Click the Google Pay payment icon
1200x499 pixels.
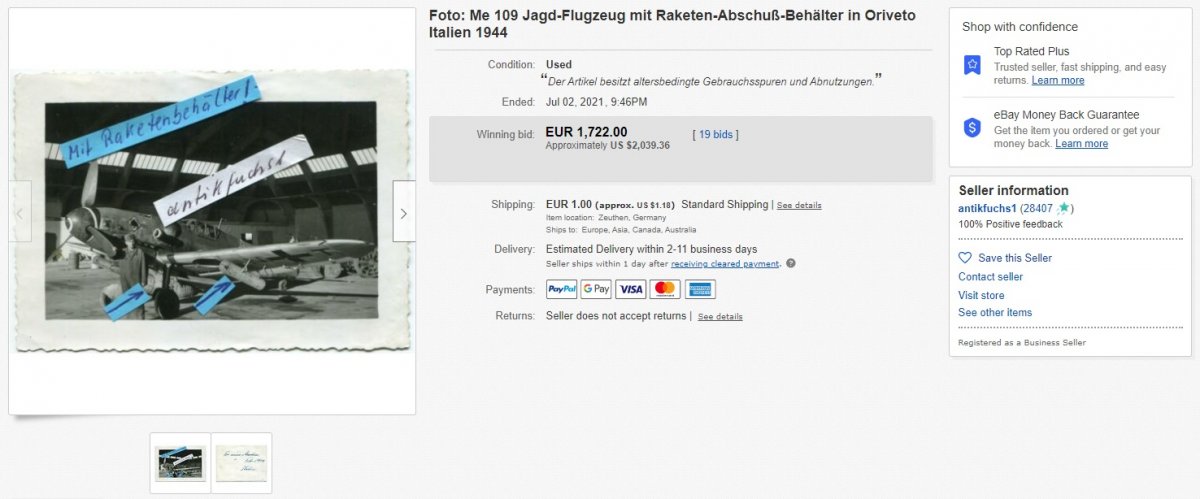tap(596, 289)
